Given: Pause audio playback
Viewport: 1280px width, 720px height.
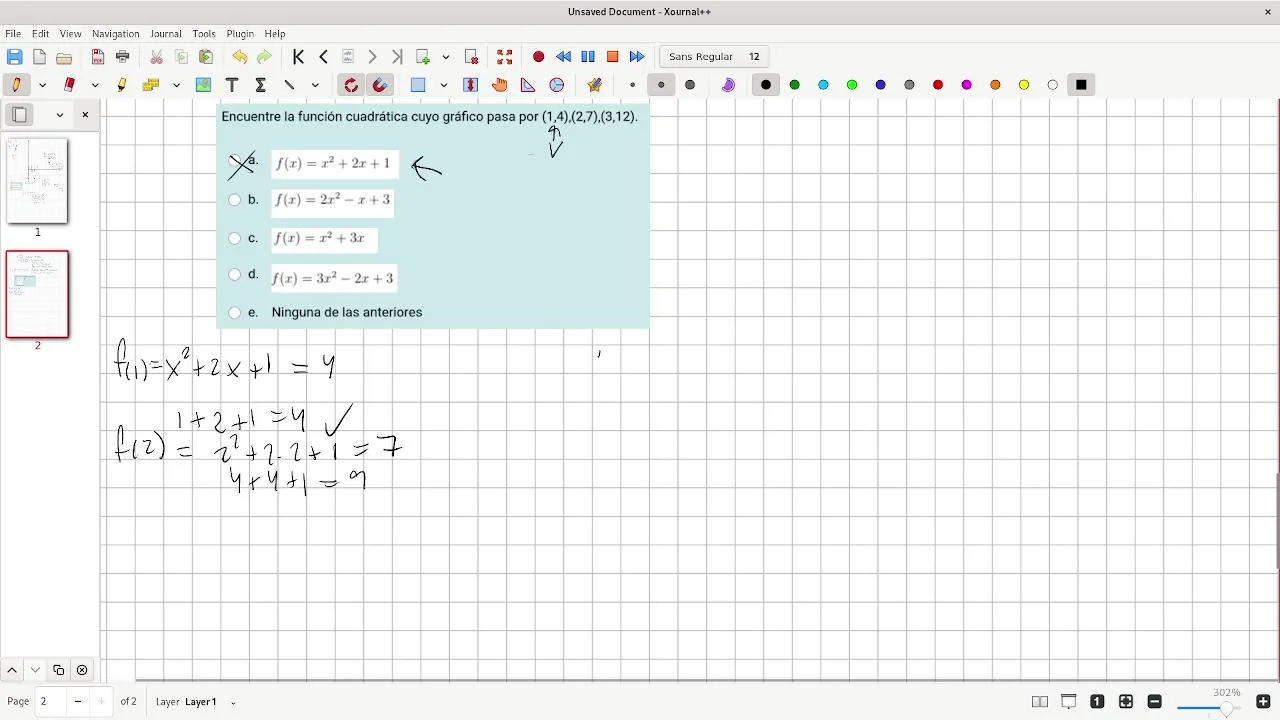Looking at the screenshot, I should (588, 57).
